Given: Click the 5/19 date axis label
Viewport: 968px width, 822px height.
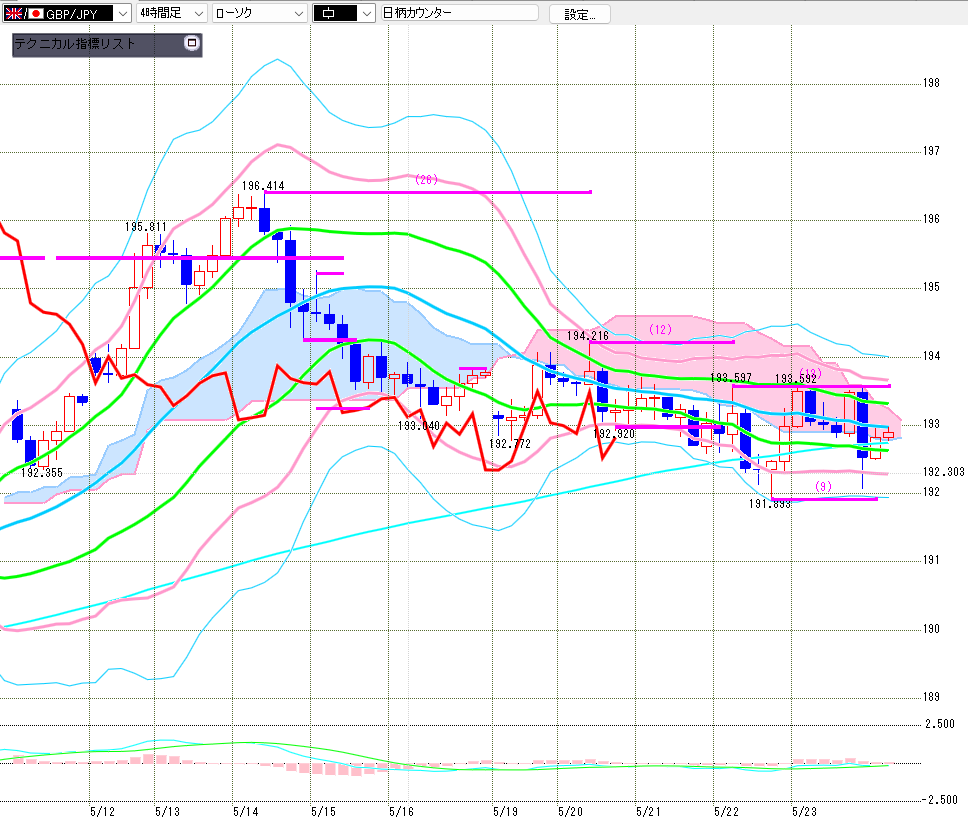Looking at the screenshot, I should 506,812.
